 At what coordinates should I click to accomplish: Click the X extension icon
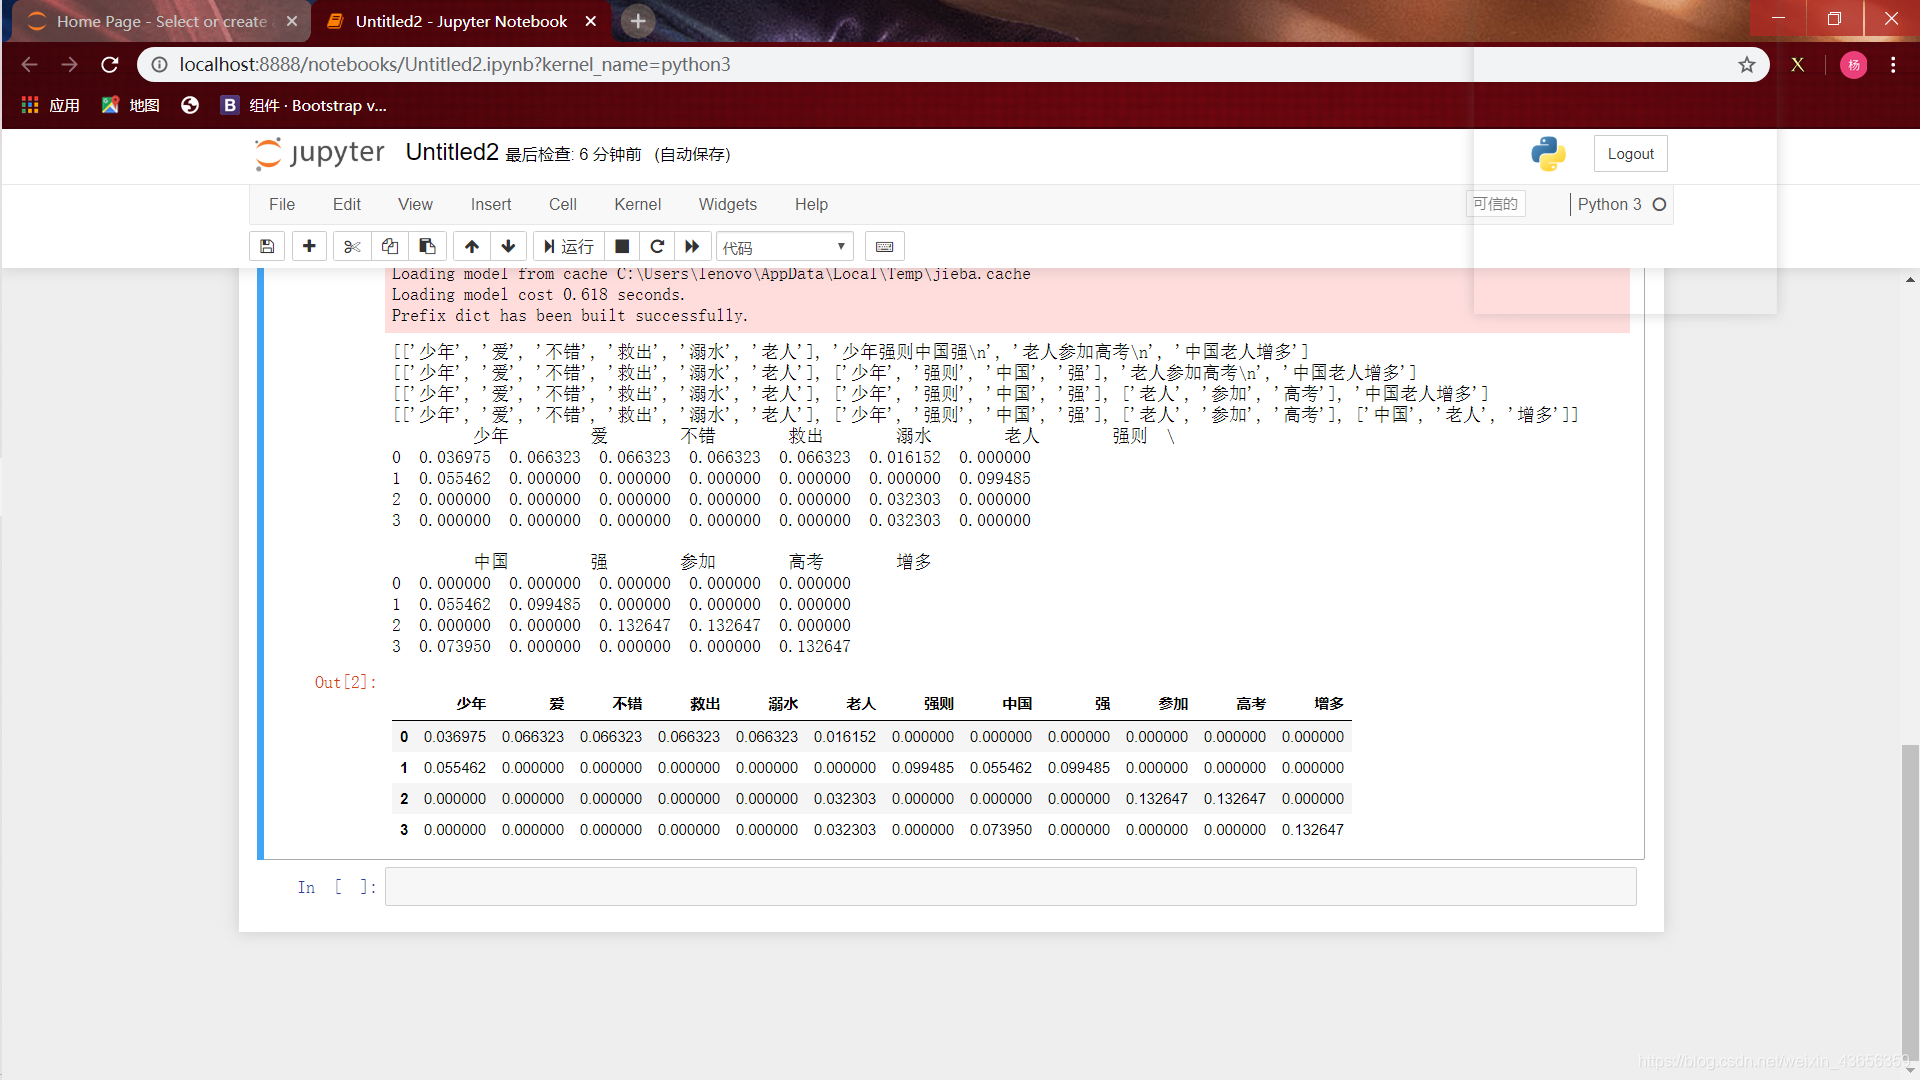coord(1797,64)
